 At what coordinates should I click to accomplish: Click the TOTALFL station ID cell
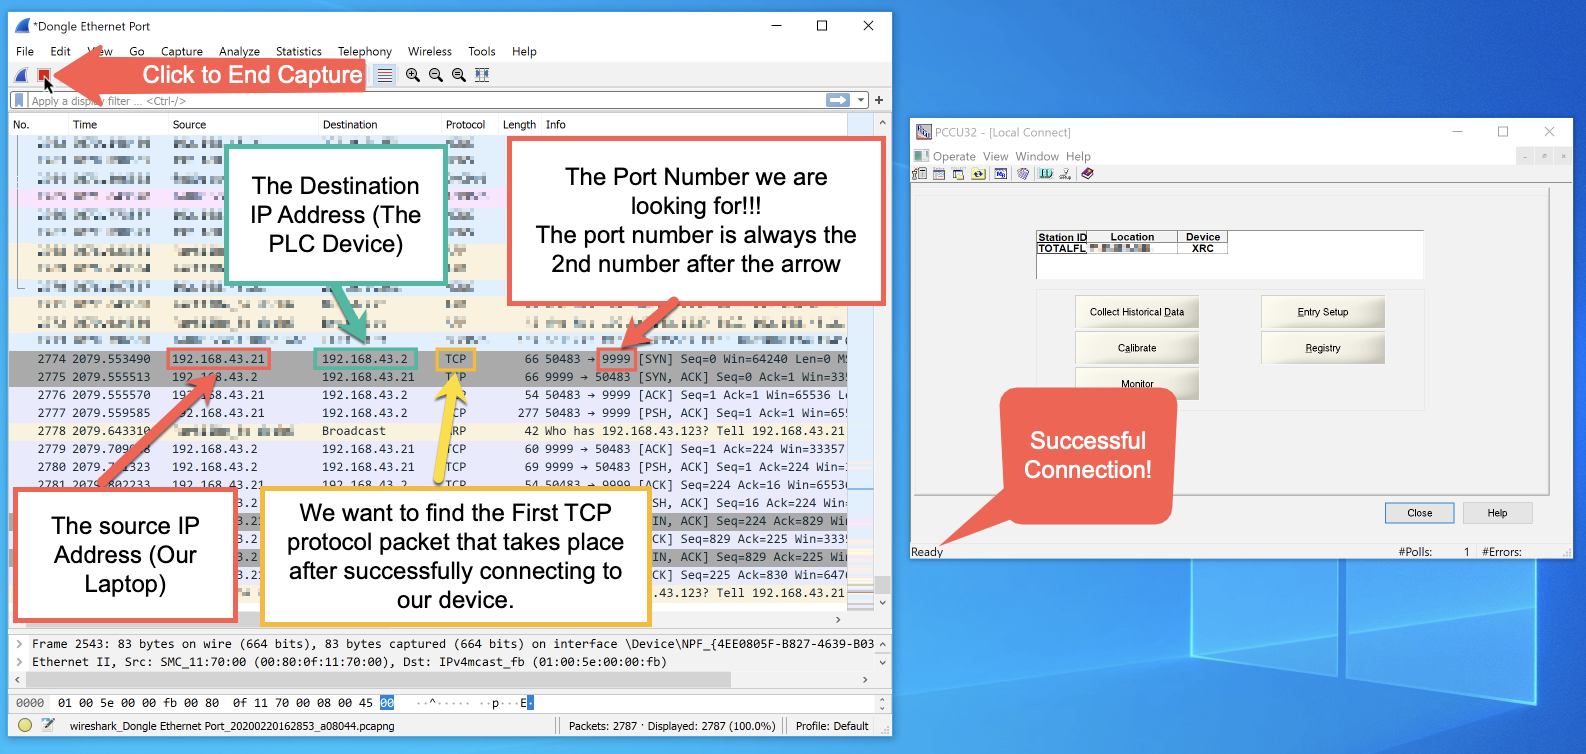(1062, 248)
